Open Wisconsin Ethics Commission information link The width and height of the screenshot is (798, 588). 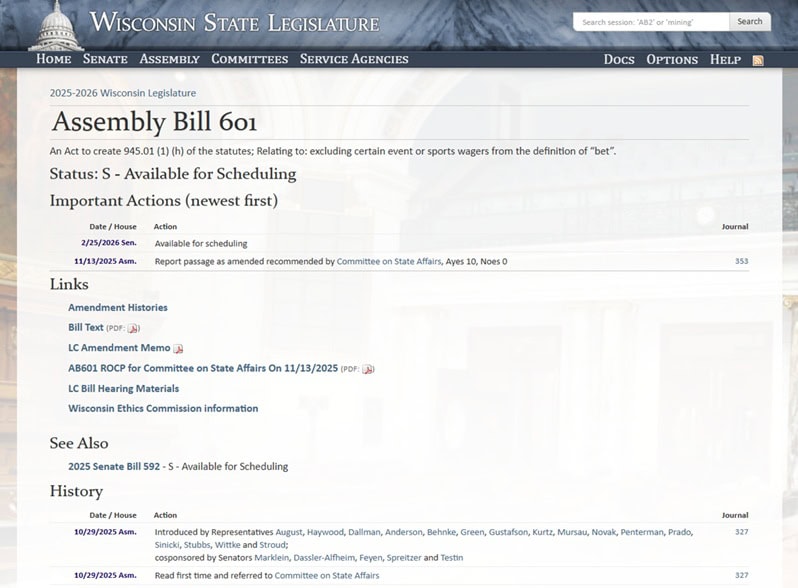tap(163, 408)
